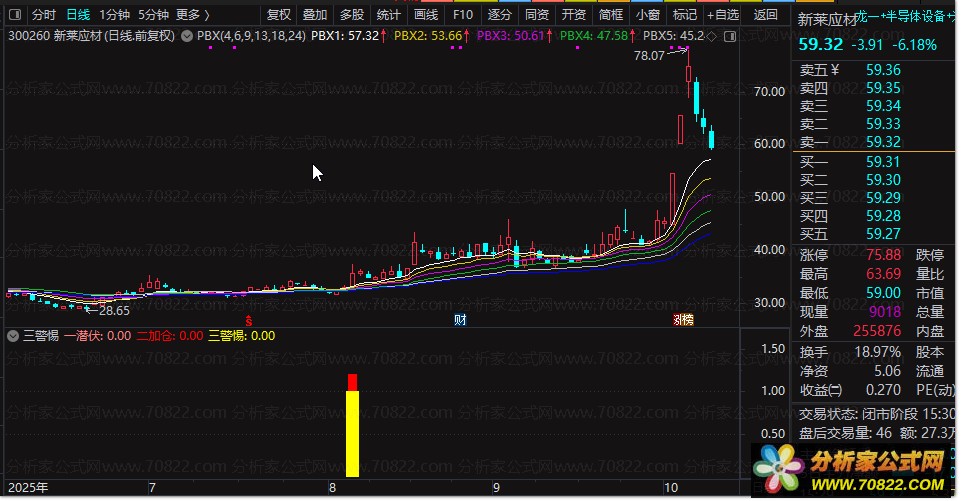
Task: Click the 收益(二) value 0.270
Action: [883, 390]
